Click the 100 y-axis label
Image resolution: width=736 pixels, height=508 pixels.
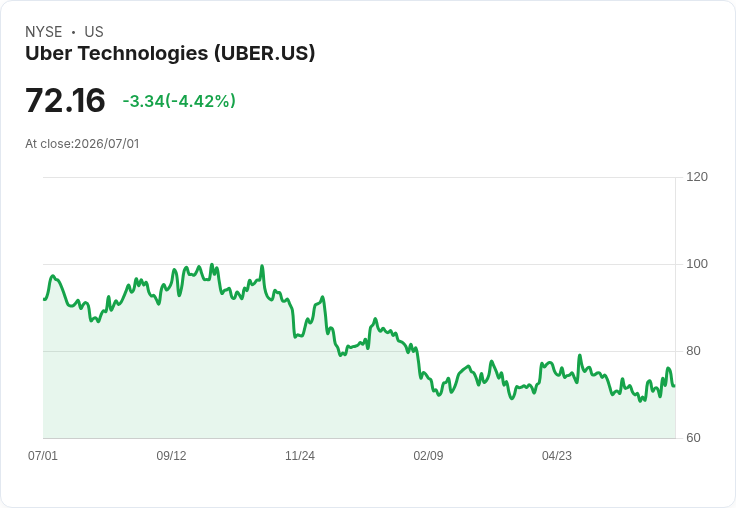697,264
